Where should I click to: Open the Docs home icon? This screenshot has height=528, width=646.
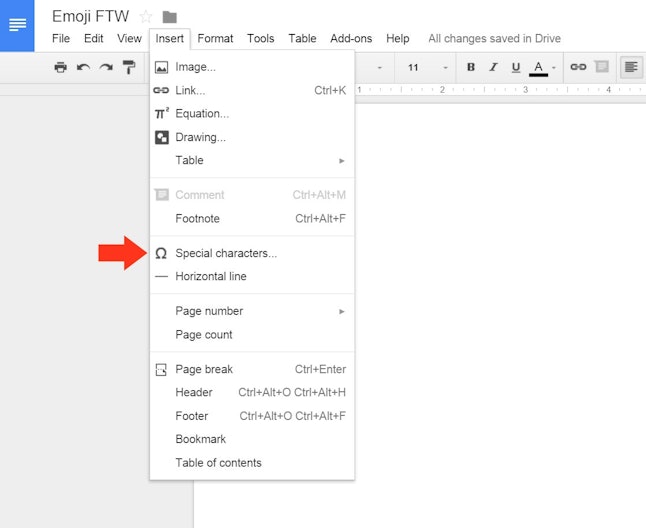coord(17,26)
